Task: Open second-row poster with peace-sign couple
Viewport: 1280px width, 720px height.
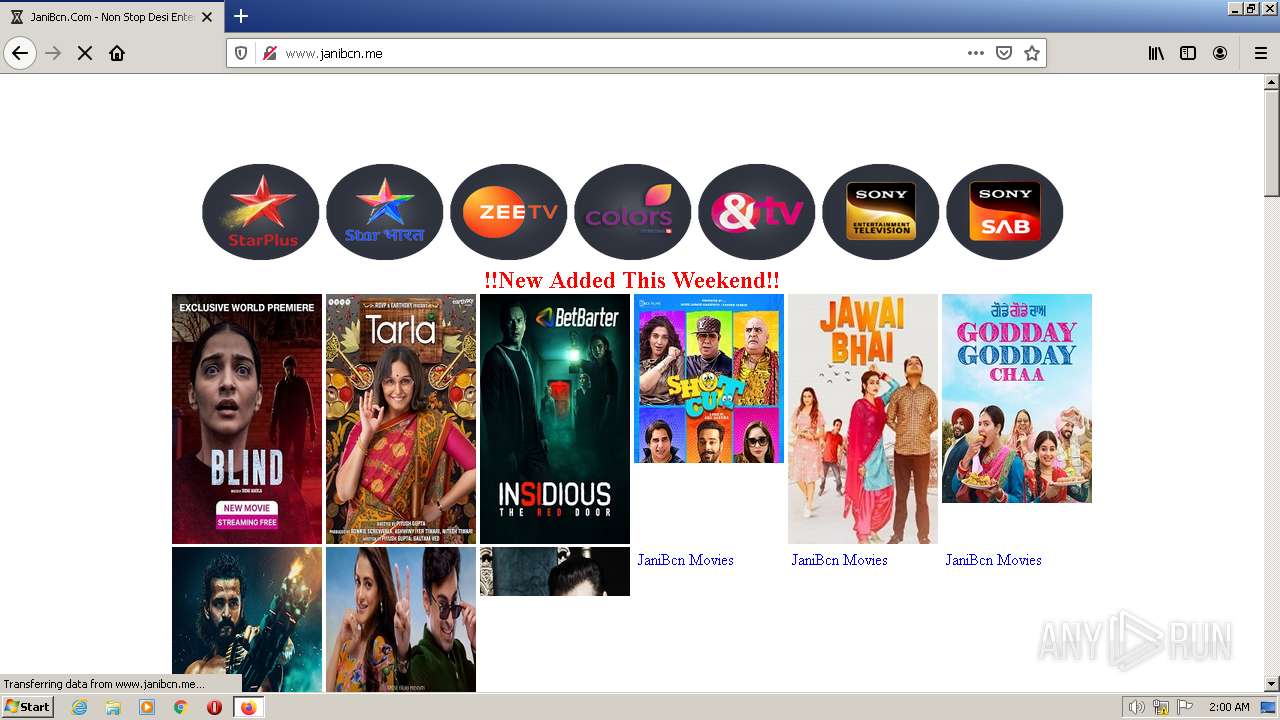Action: click(401, 619)
